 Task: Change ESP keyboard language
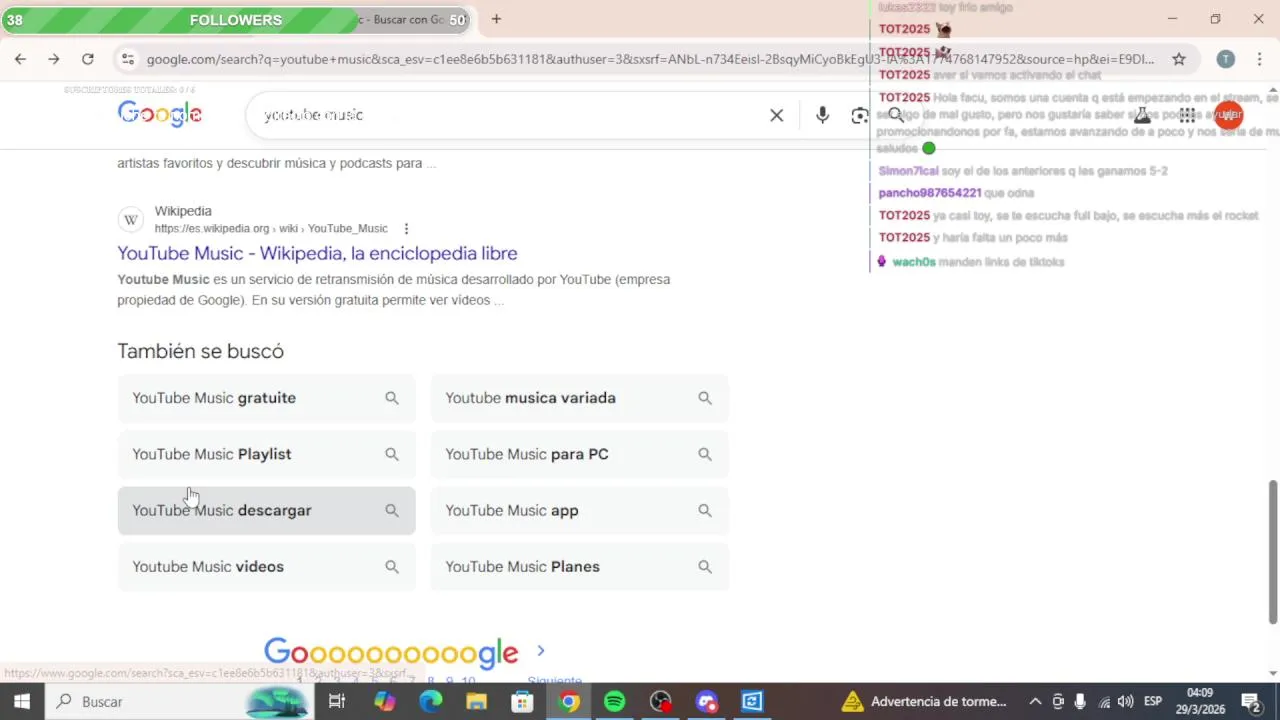tap(1153, 701)
